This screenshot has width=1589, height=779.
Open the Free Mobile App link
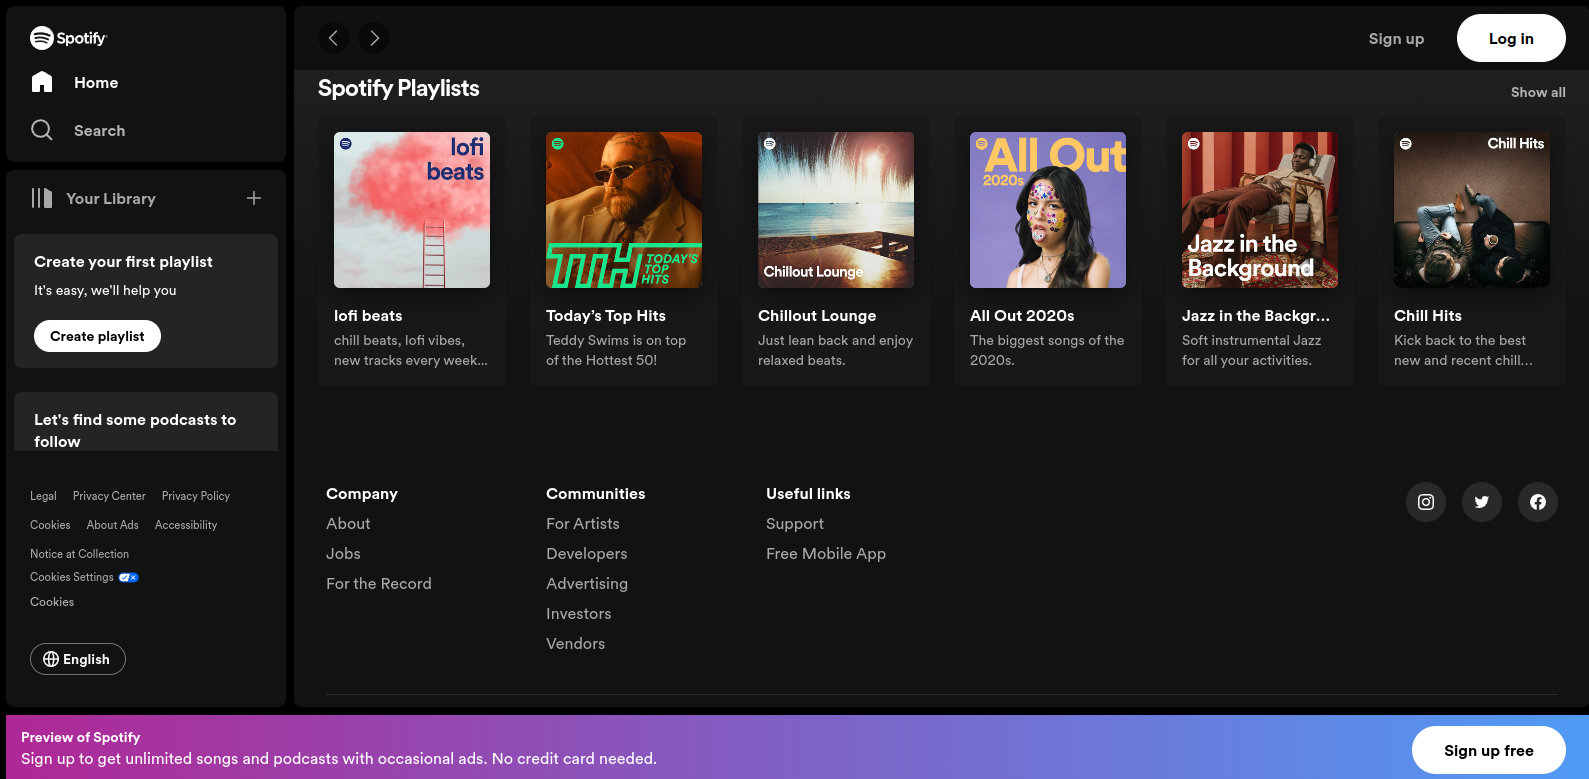pos(826,553)
